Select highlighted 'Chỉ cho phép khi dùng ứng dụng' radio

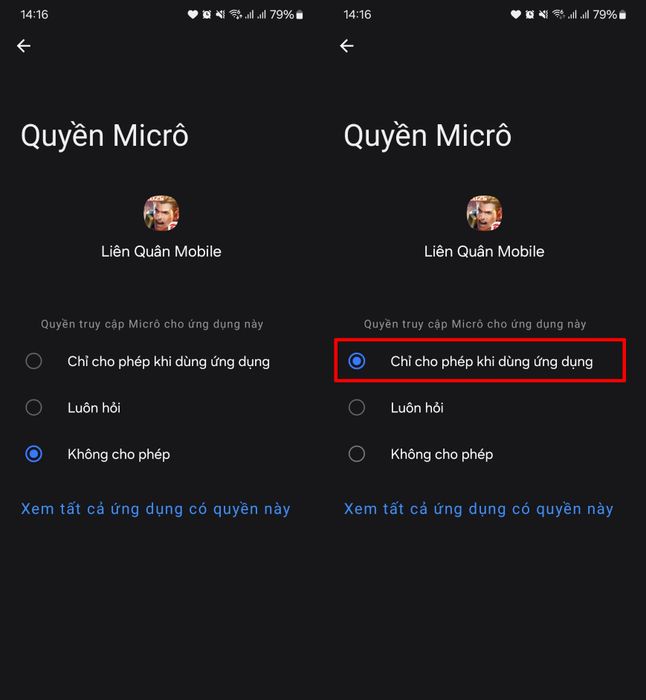480,361
